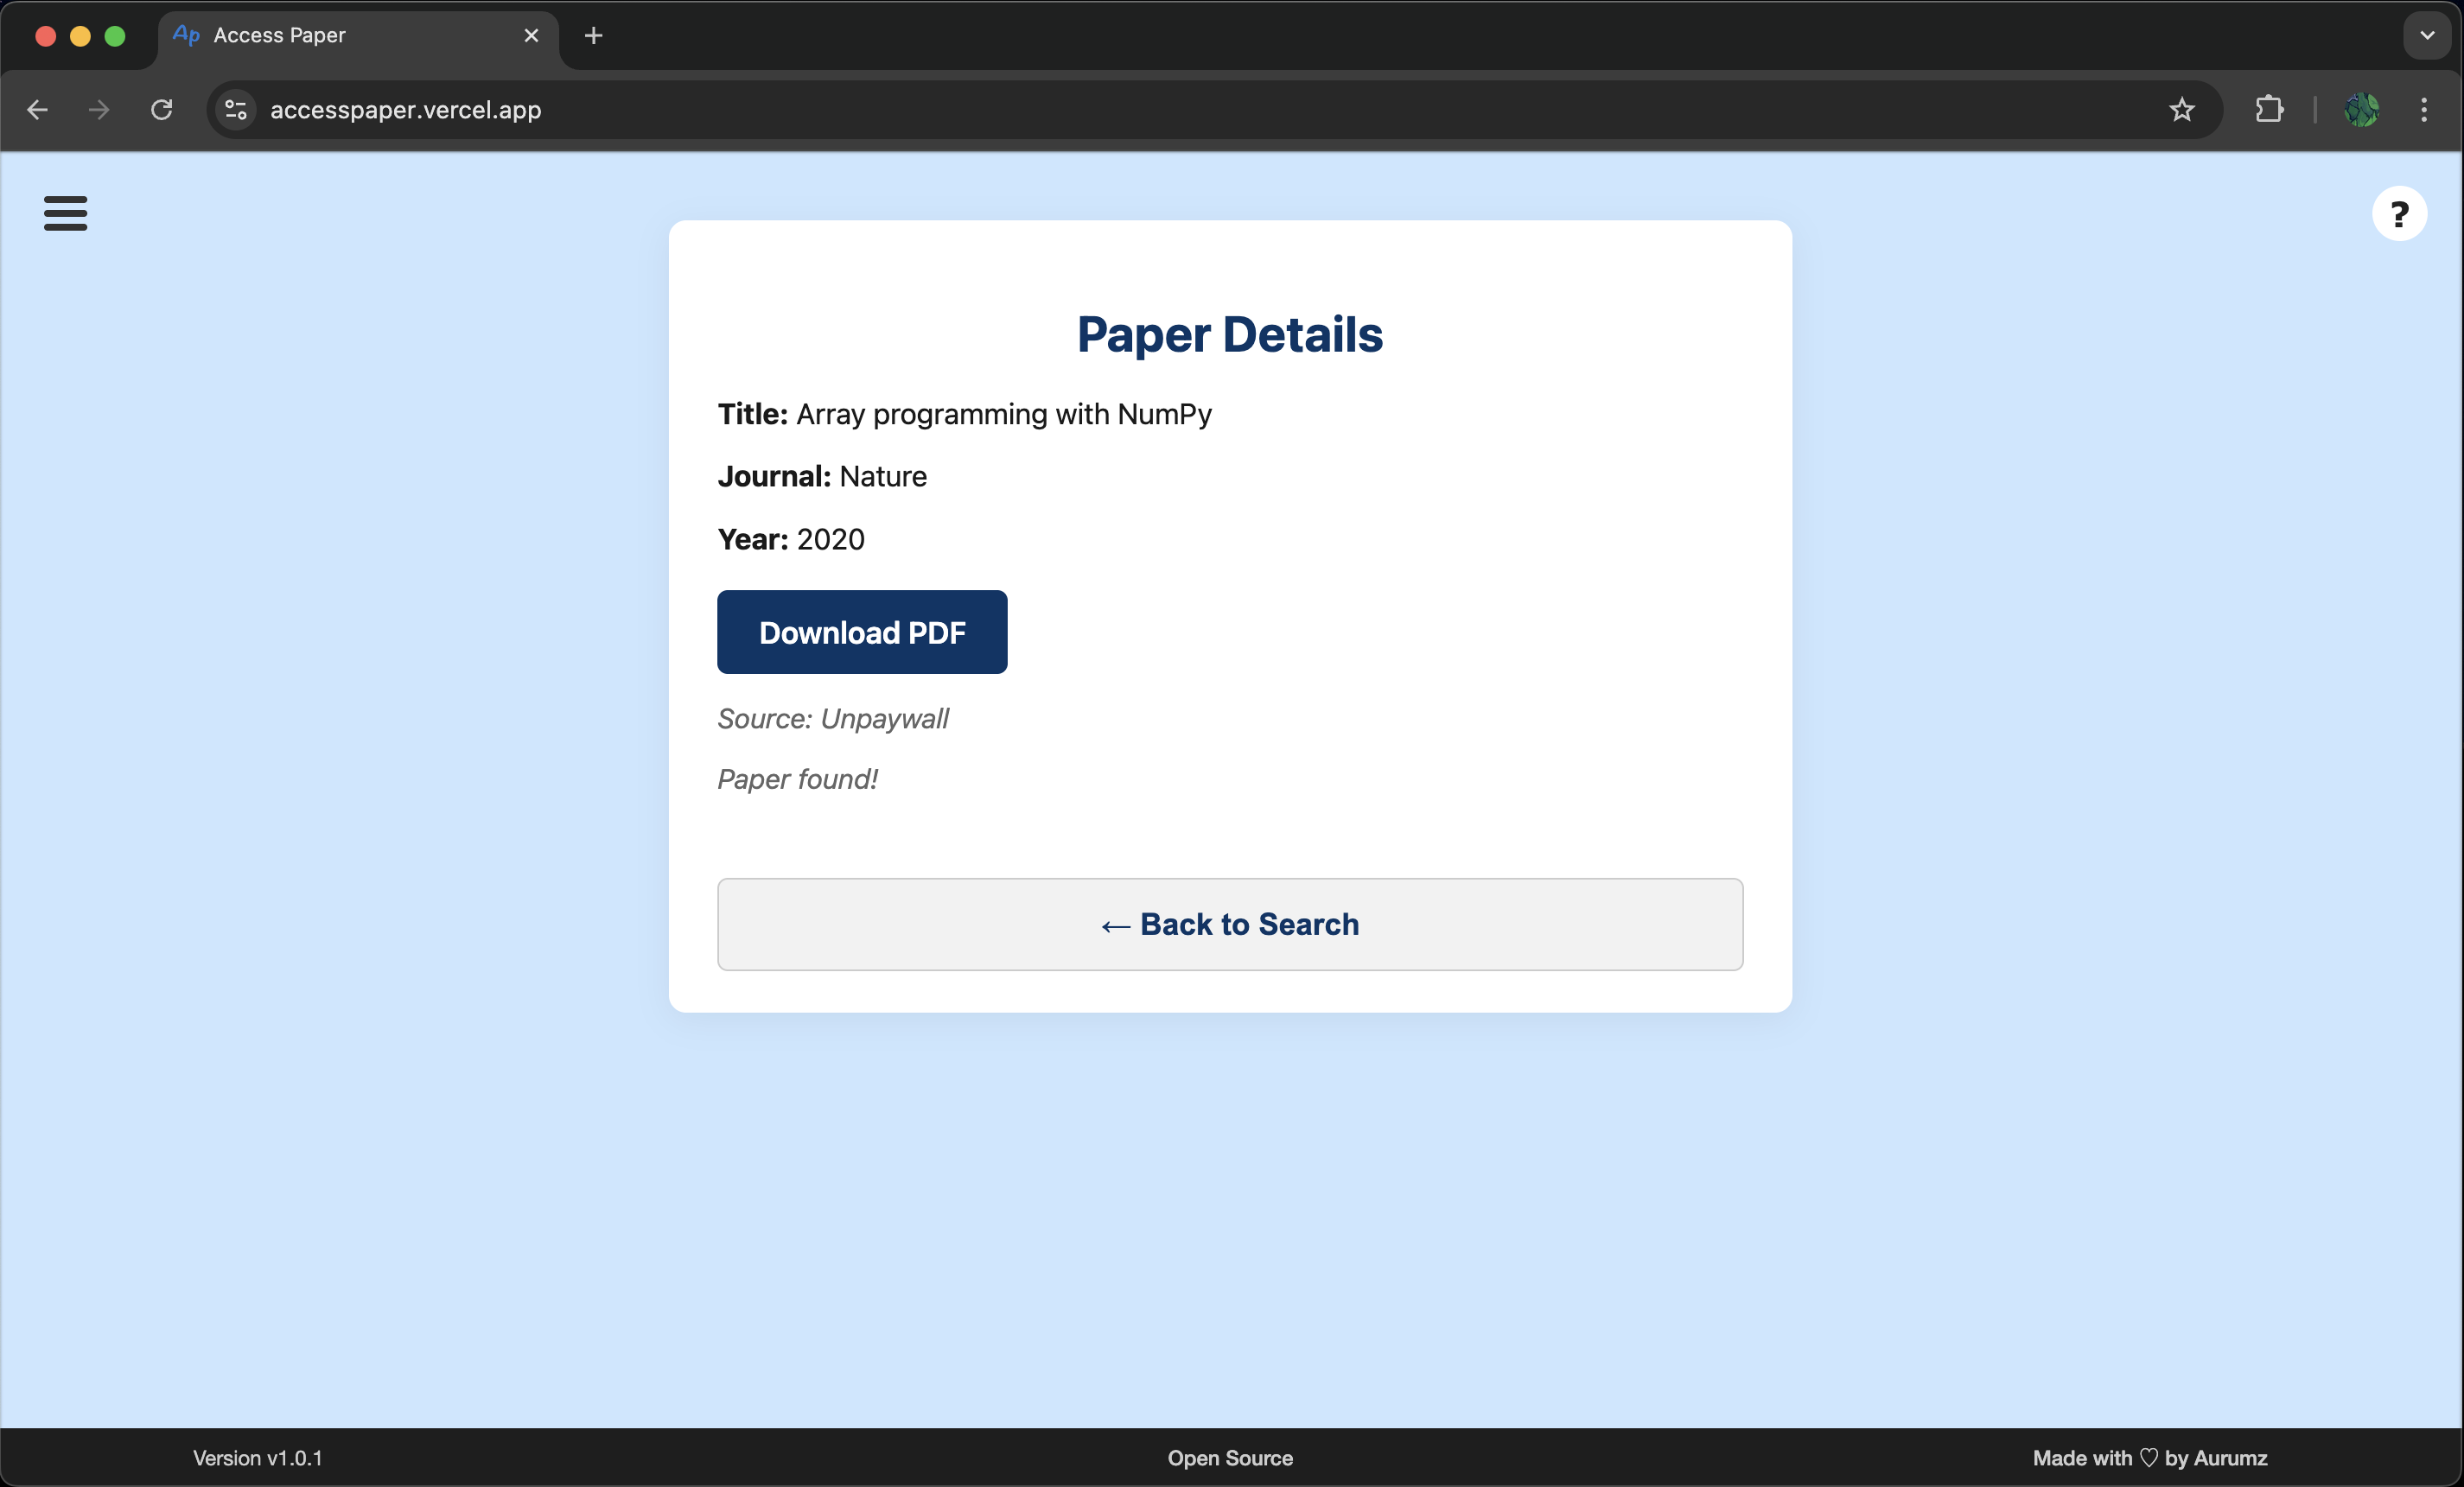The image size is (2464, 1487).
Task: Download the PDF of the paper
Action: [x=861, y=632]
